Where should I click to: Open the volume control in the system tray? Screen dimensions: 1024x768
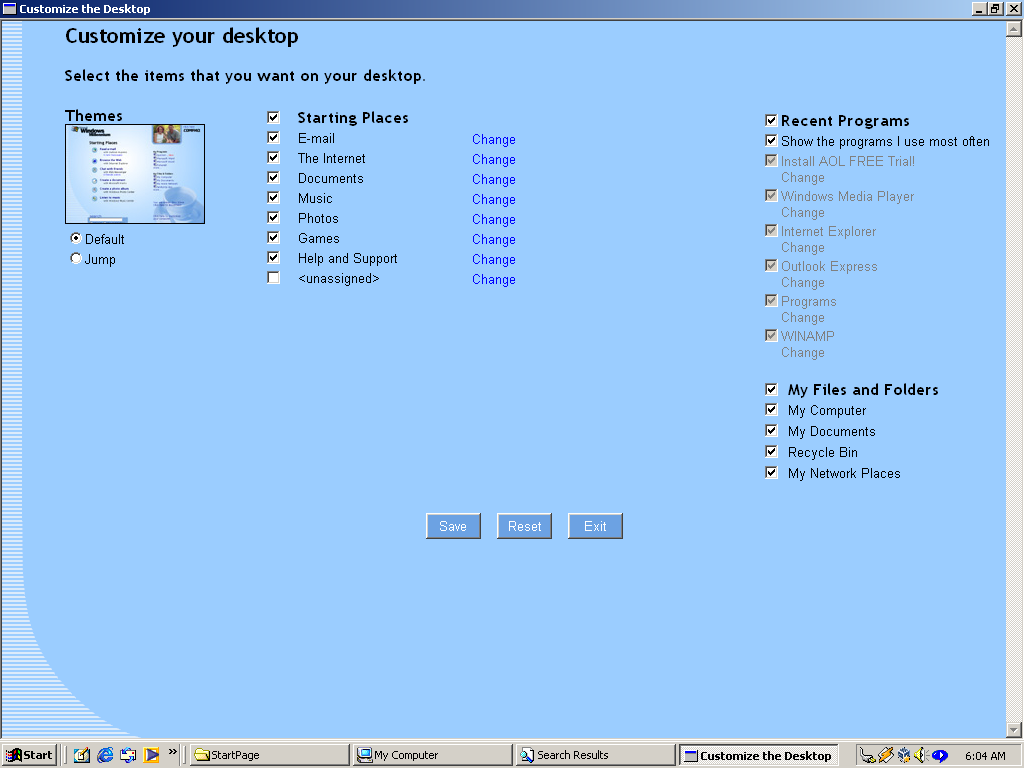[x=918, y=755]
